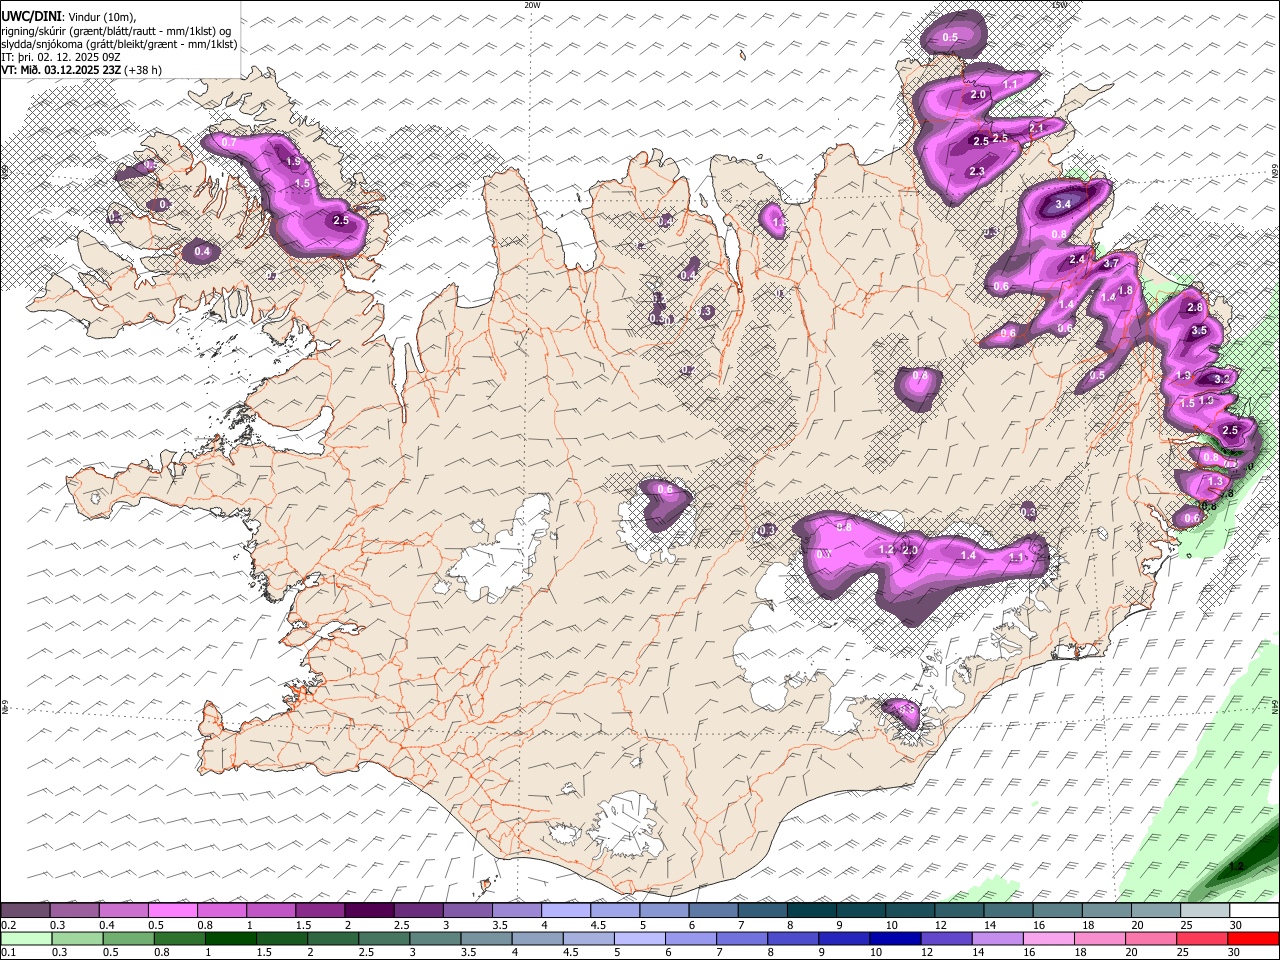Image resolution: width=1280 pixels, height=960 pixels.
Task: Click the 3.7 snowfall value
Action: click(x=1110, y=264)
